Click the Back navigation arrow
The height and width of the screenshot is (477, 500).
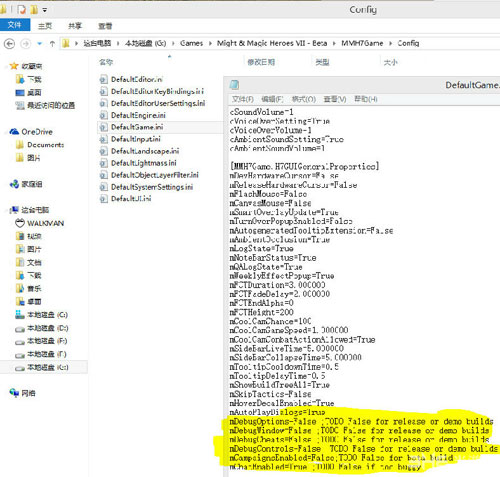point(9,44)
